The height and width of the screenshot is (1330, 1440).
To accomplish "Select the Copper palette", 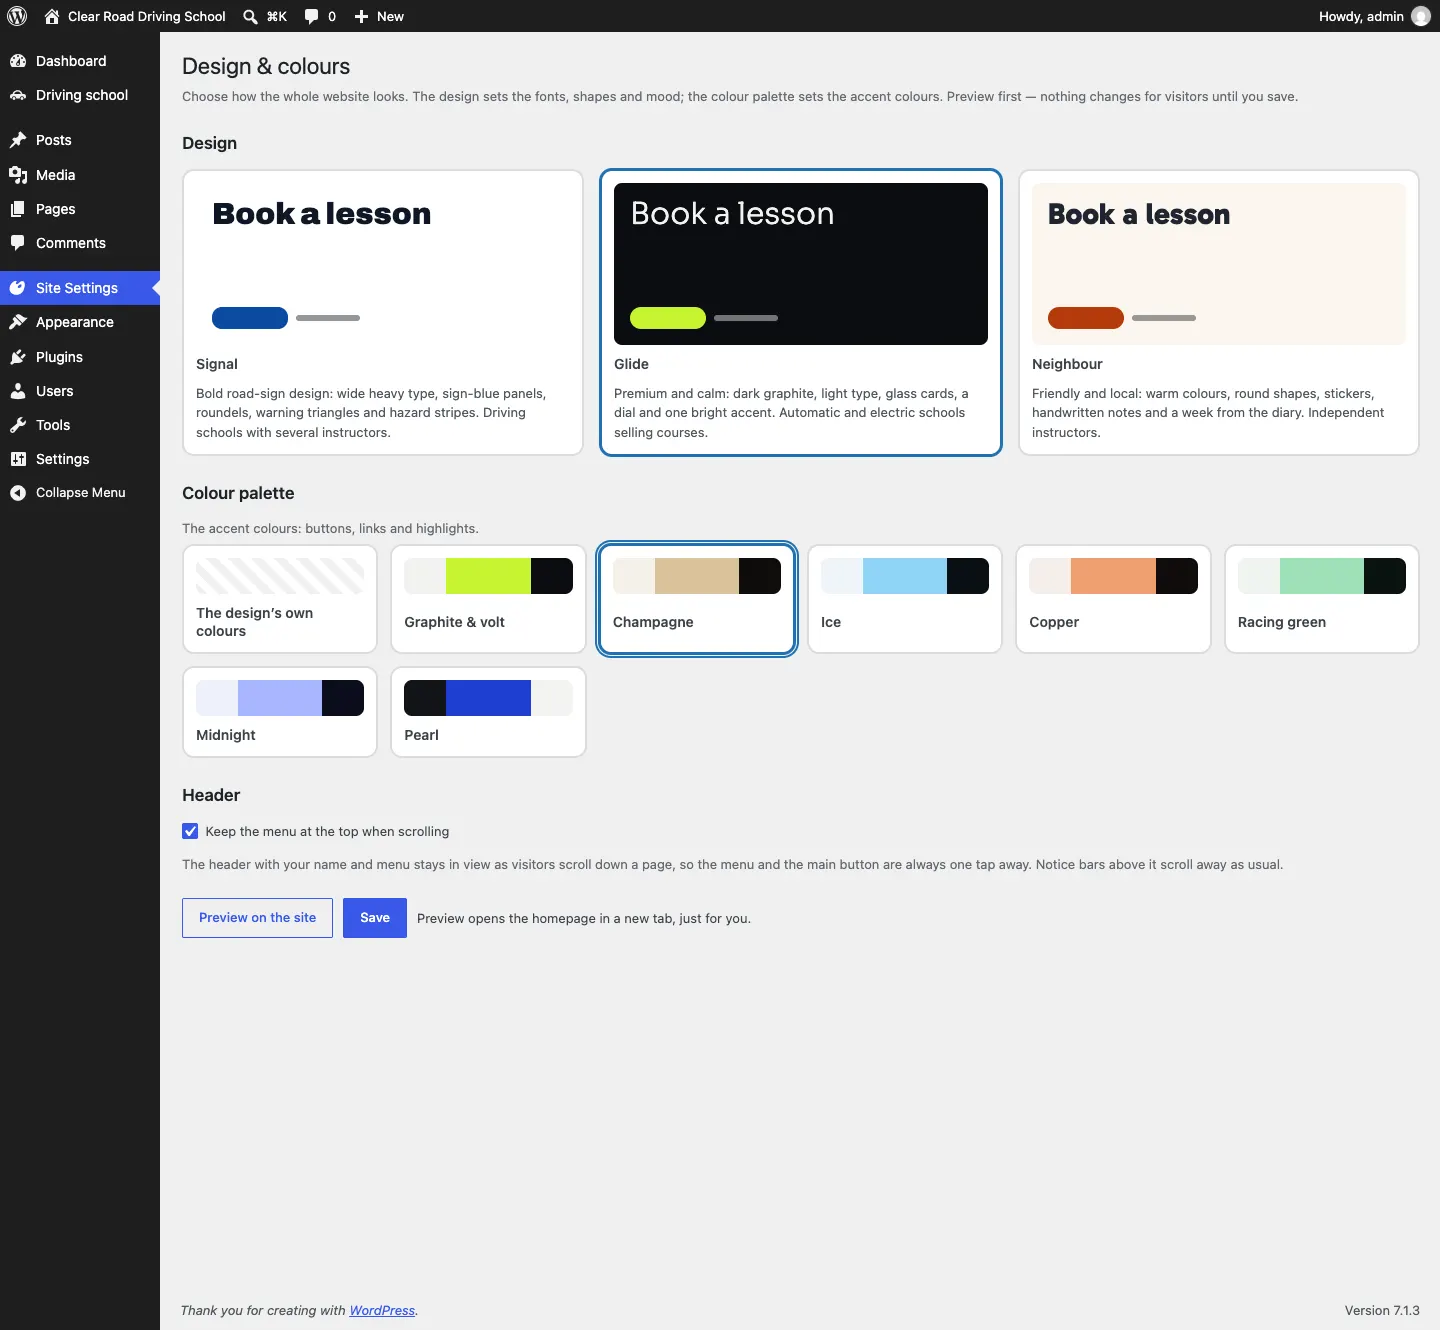I will pos(1113,599).
